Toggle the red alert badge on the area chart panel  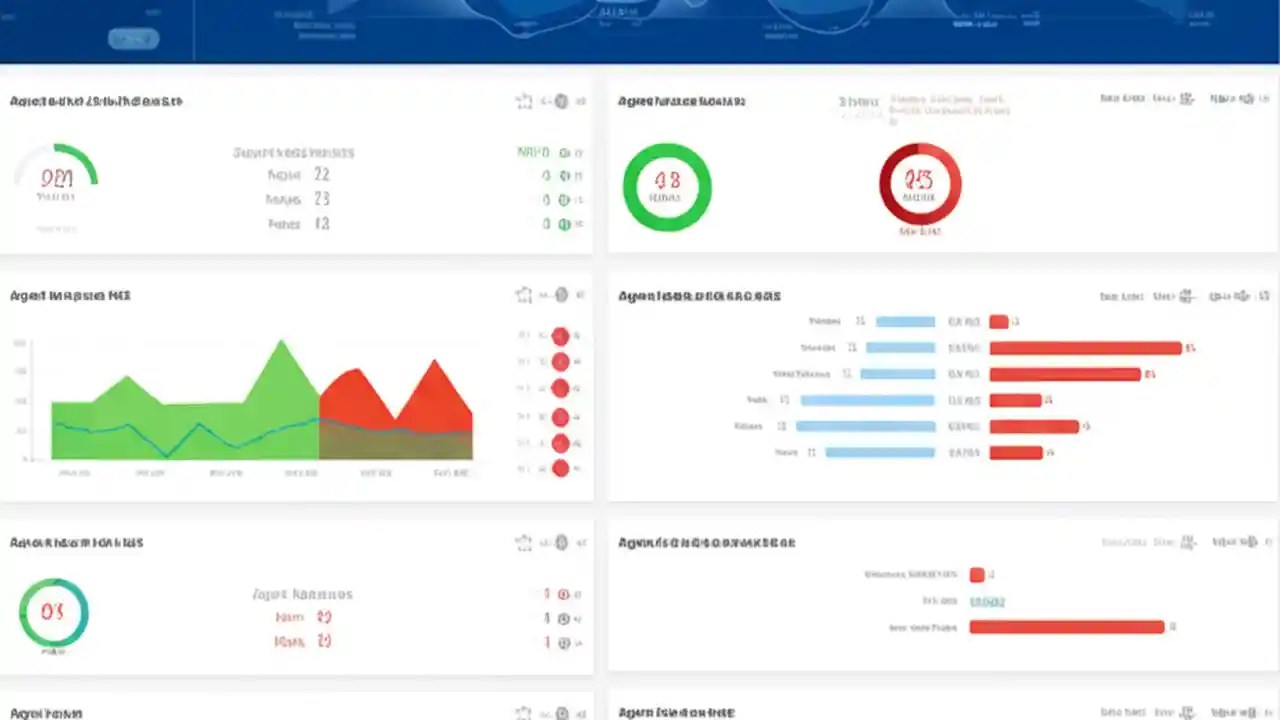point(560,336)
